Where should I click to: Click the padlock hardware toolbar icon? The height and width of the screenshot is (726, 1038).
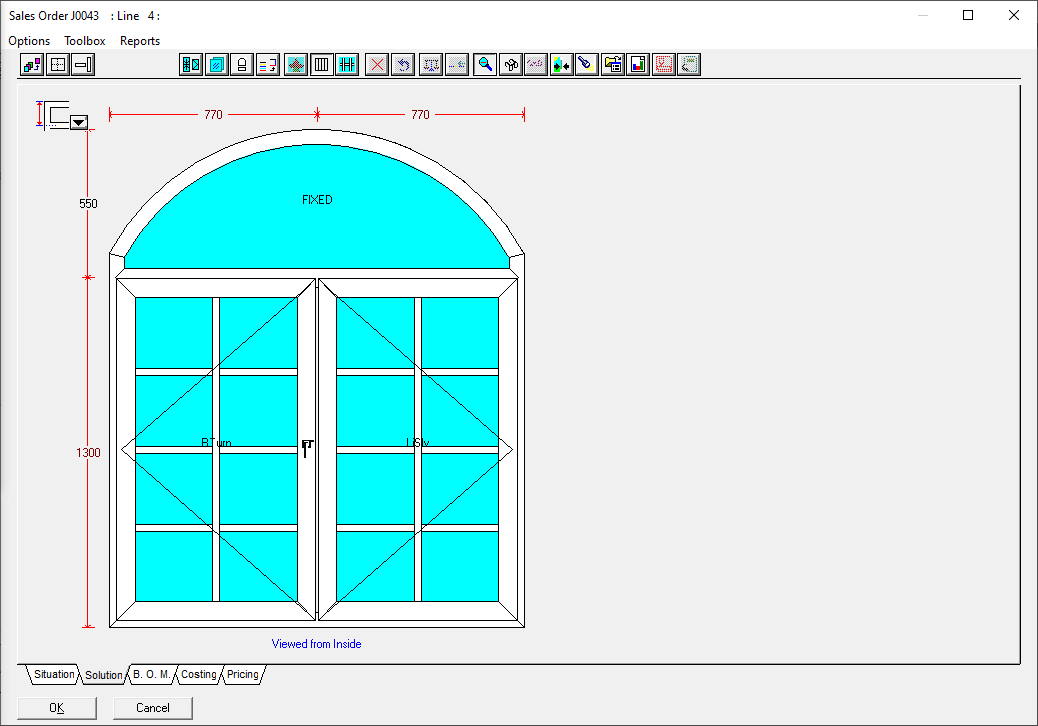pyautogui.click(x=242, y=65)
